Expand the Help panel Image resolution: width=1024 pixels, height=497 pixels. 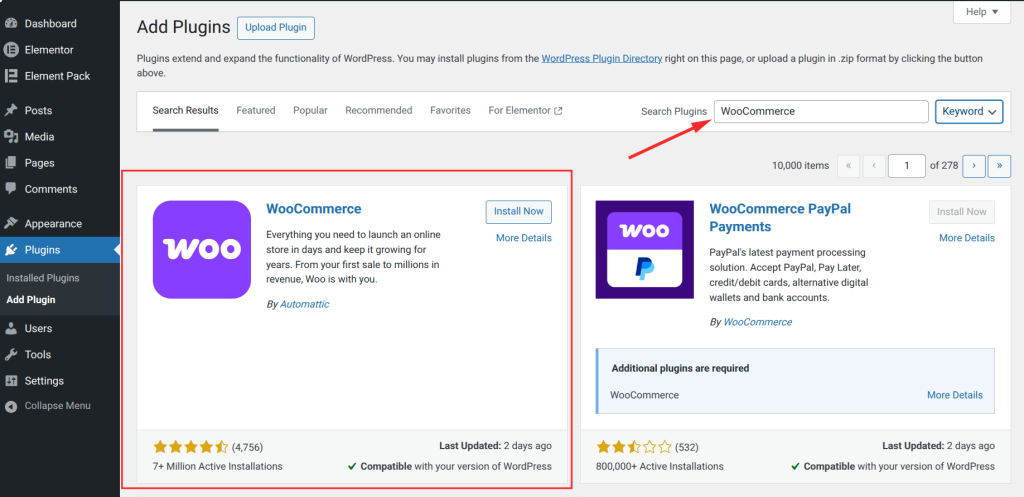click(982, 12)
